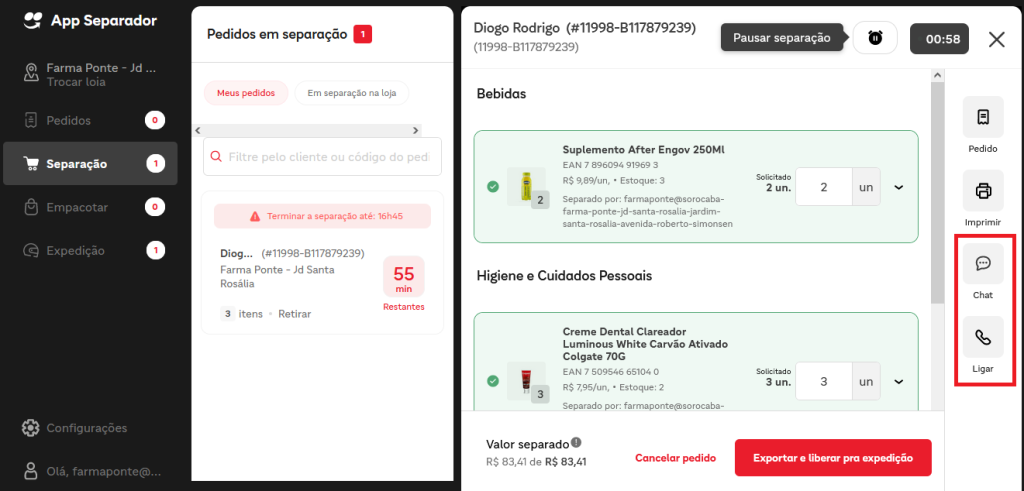Viewport: 1024px width, 491px height.
Task: Click the info icon beside Valor separado
Action: (x=575, y=443)
